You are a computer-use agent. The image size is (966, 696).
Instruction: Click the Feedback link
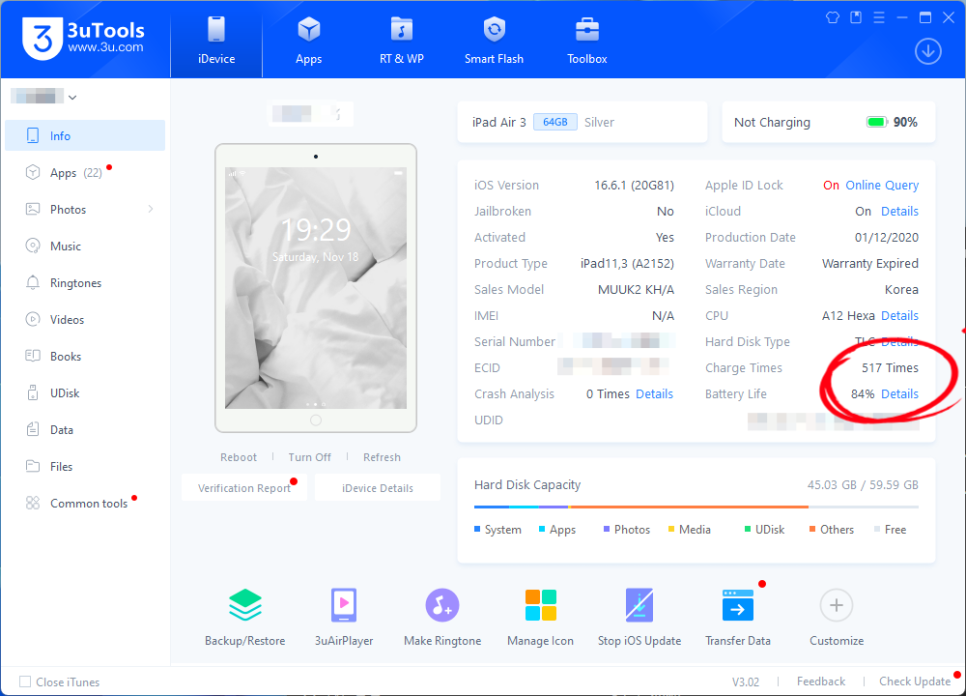(x=821, y=681)
